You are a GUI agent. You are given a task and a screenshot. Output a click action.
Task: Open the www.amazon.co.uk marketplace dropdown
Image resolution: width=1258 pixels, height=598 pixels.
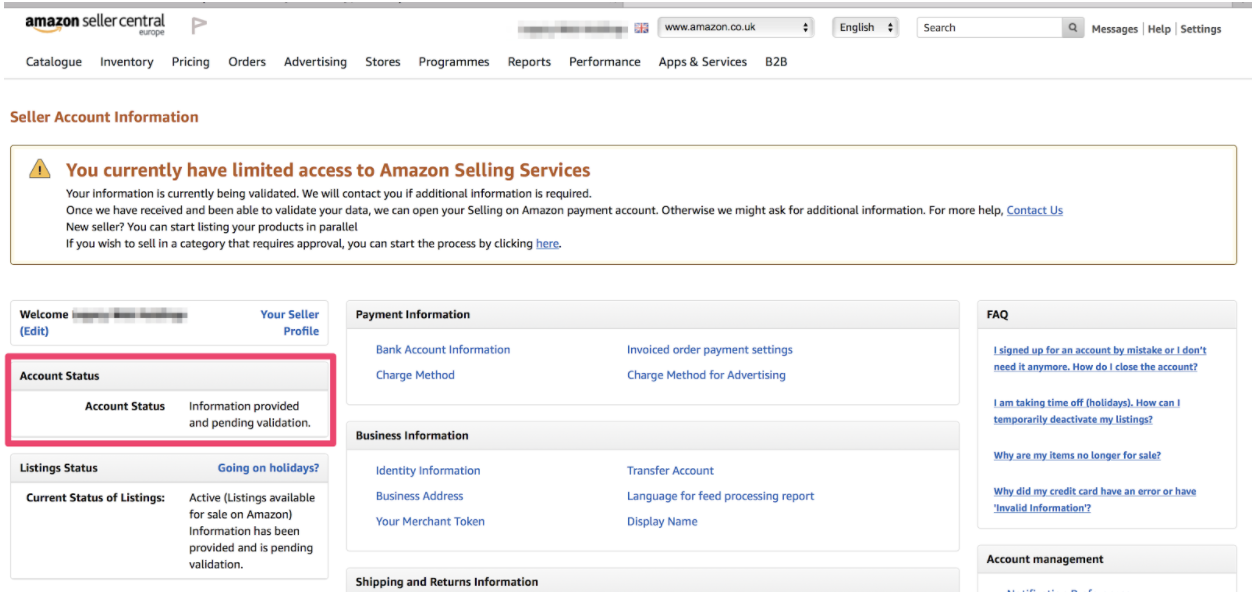click(735, 28)
